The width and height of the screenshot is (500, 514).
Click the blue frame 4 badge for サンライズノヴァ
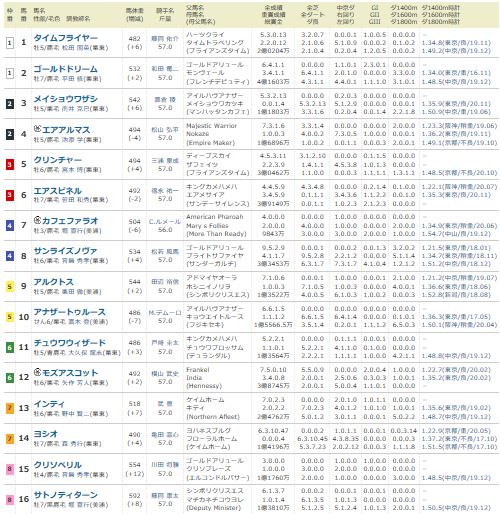tap(10, 256)
